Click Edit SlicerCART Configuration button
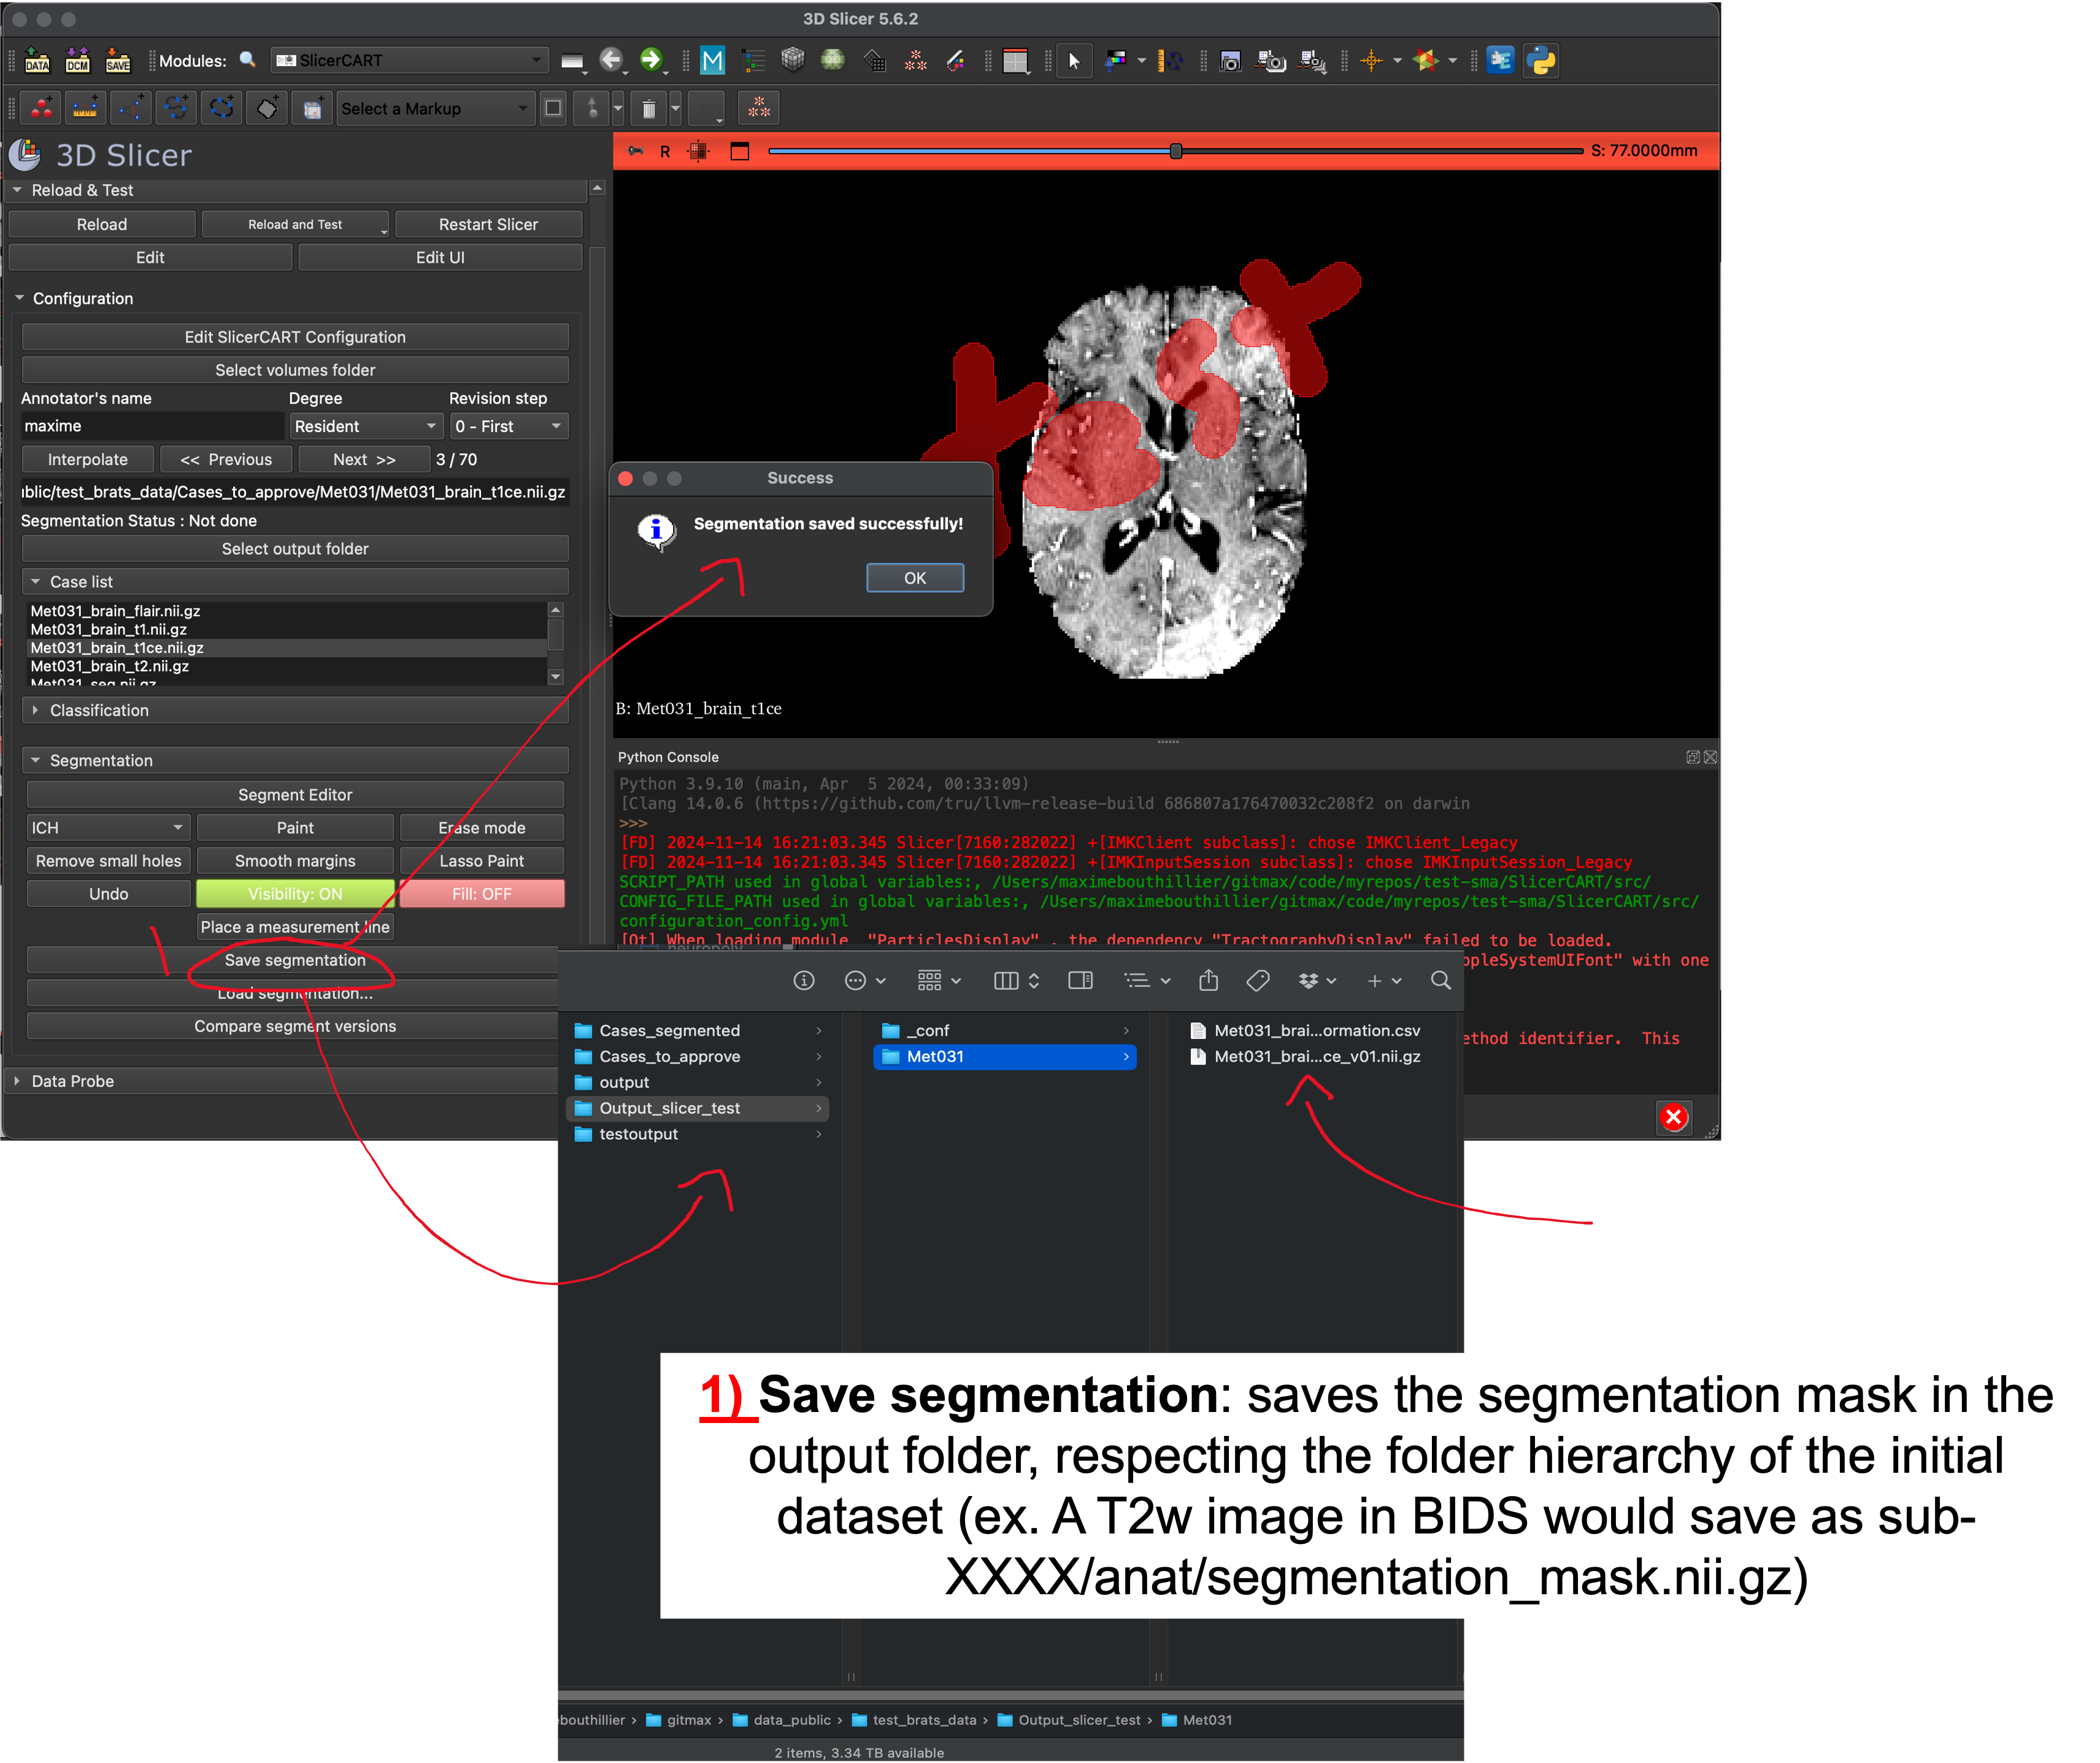The width and height of the screenshot is (2100, 1763). (295, 337)
